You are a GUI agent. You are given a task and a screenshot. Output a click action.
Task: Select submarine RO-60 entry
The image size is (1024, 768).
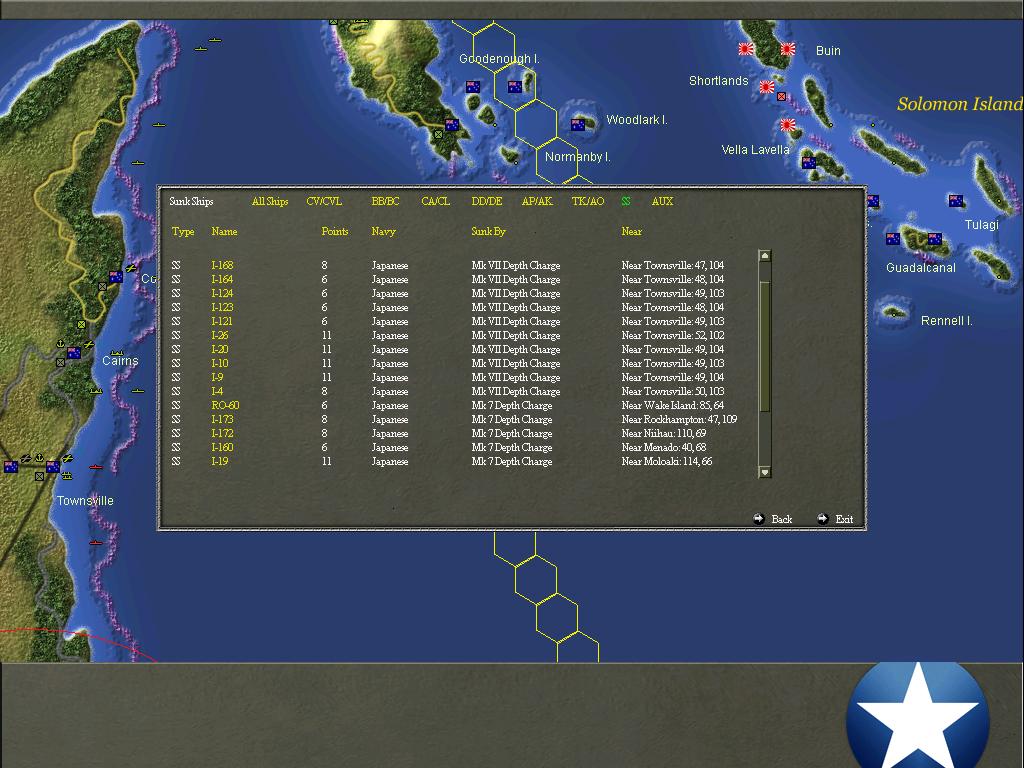pyautogui.click(x=225, y=405)
